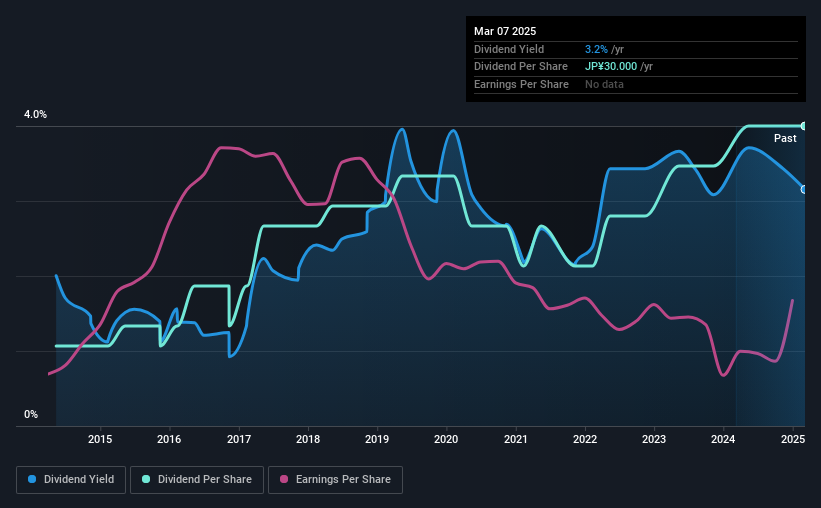Click the teal Dividend Per Share legend dot

click(146, 479)
